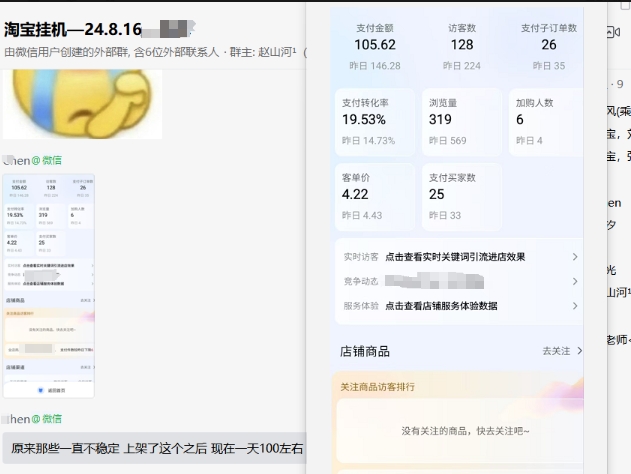Screen dimensions: 631x474
Task: Click the chat message about 现在一天100左右
Action: coord(157,449)
